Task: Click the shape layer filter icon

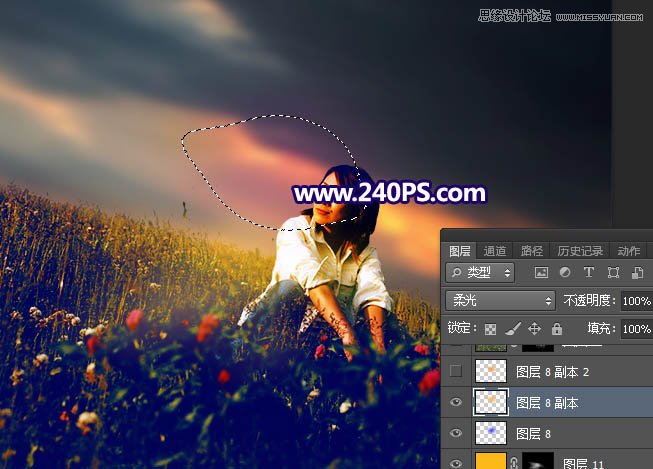Action: click(612, 272)
